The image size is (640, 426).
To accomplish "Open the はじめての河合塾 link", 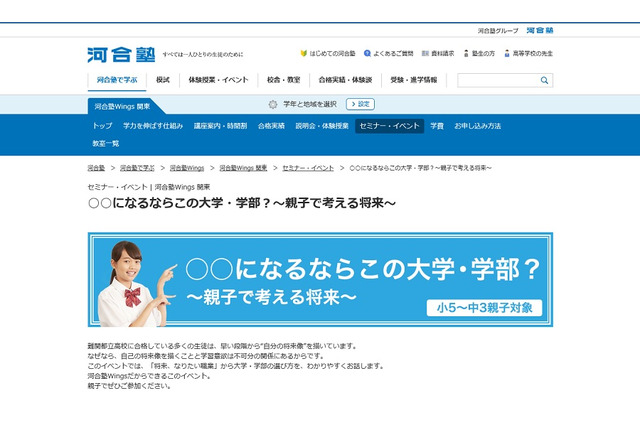I will coord(332,53).
